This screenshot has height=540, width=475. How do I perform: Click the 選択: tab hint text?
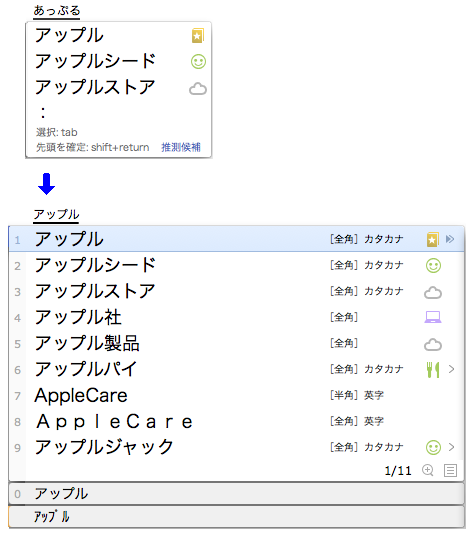pyautogui.click(x=57, y=132)
